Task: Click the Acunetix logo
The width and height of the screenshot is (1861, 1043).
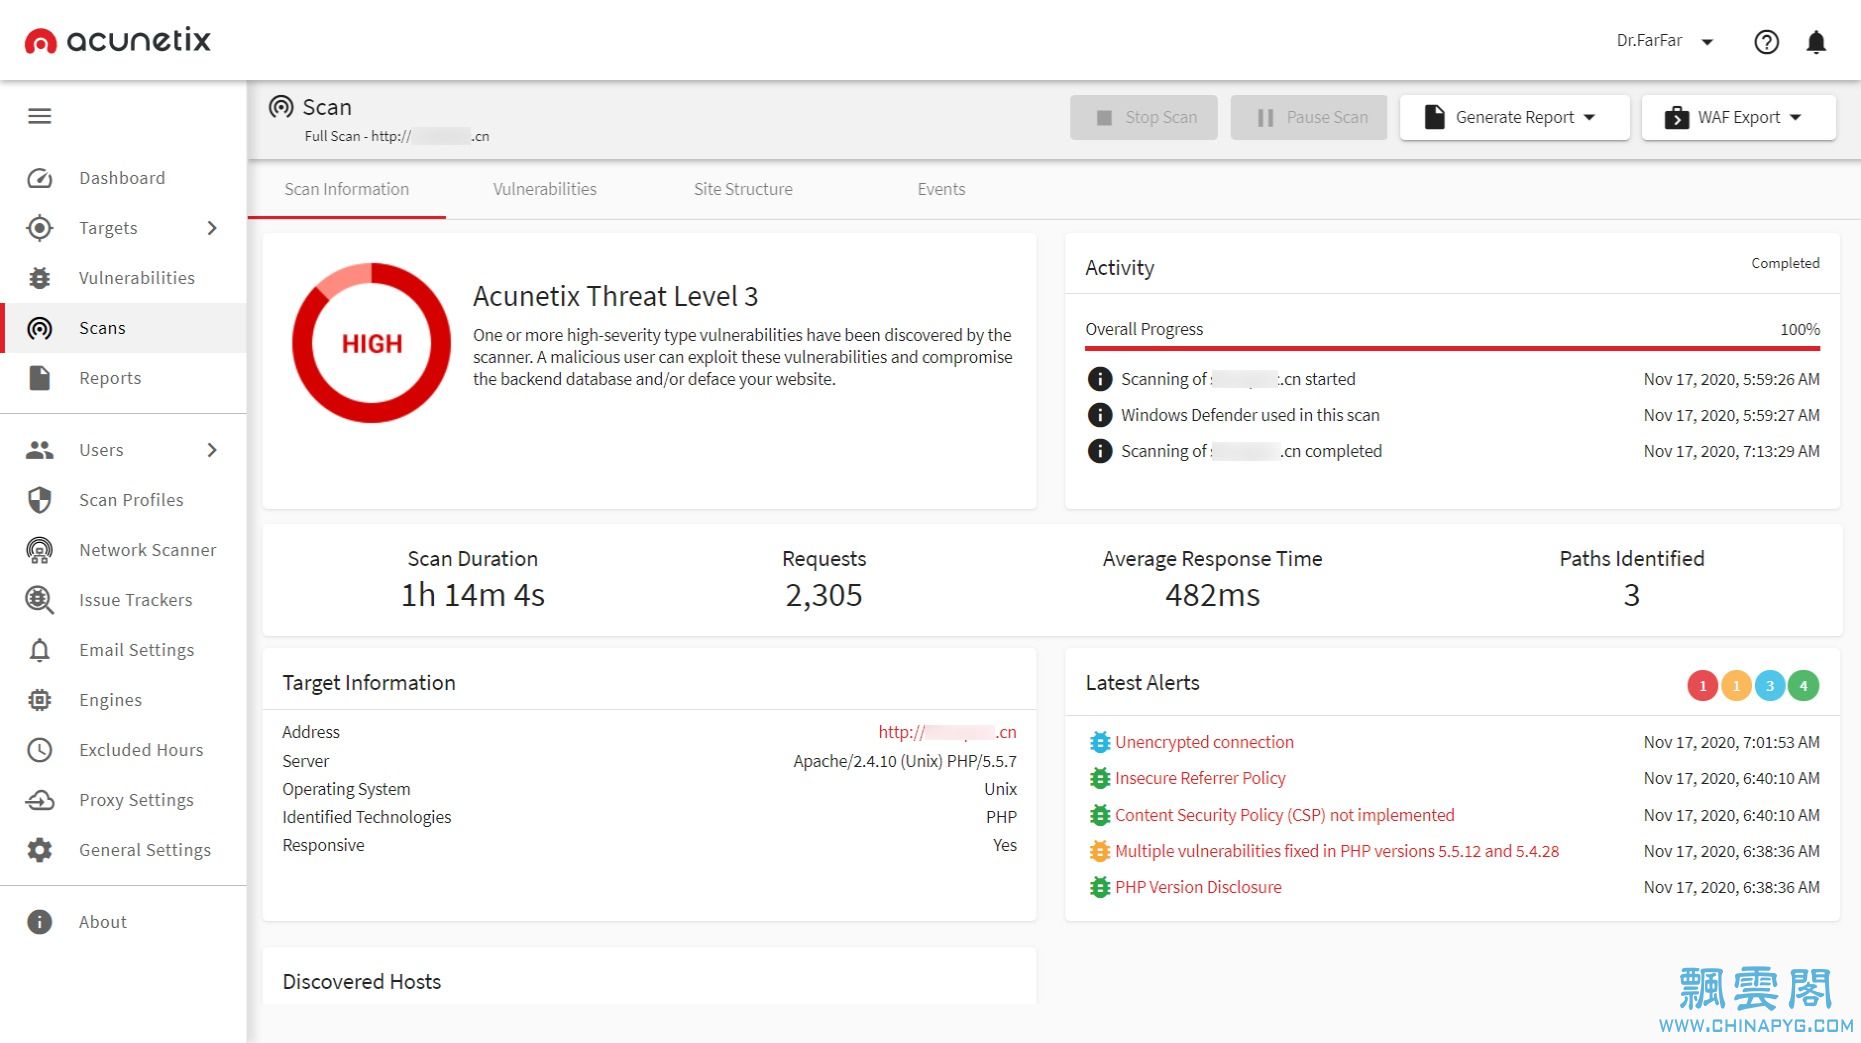Action: pyautogui.click(x=118, y=40)
